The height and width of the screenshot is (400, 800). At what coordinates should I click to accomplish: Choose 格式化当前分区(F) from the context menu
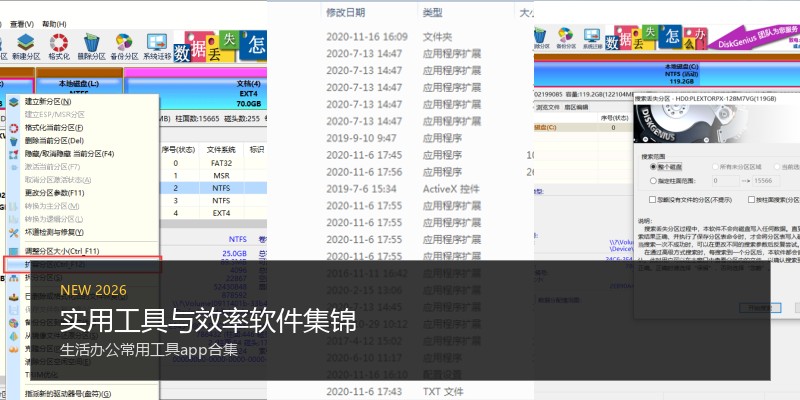[x=54, y=128]
